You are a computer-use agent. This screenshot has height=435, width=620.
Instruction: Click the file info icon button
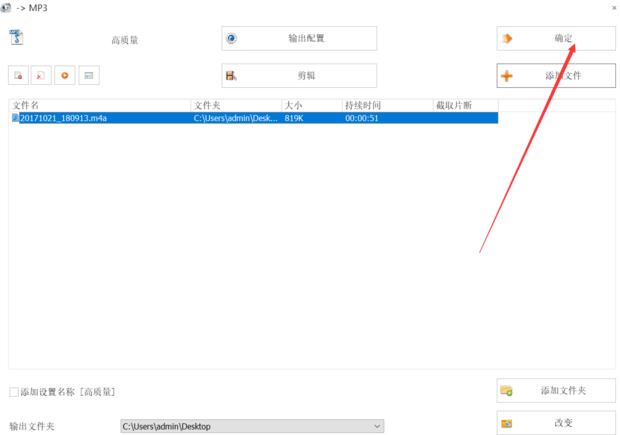tap(89, 75)
